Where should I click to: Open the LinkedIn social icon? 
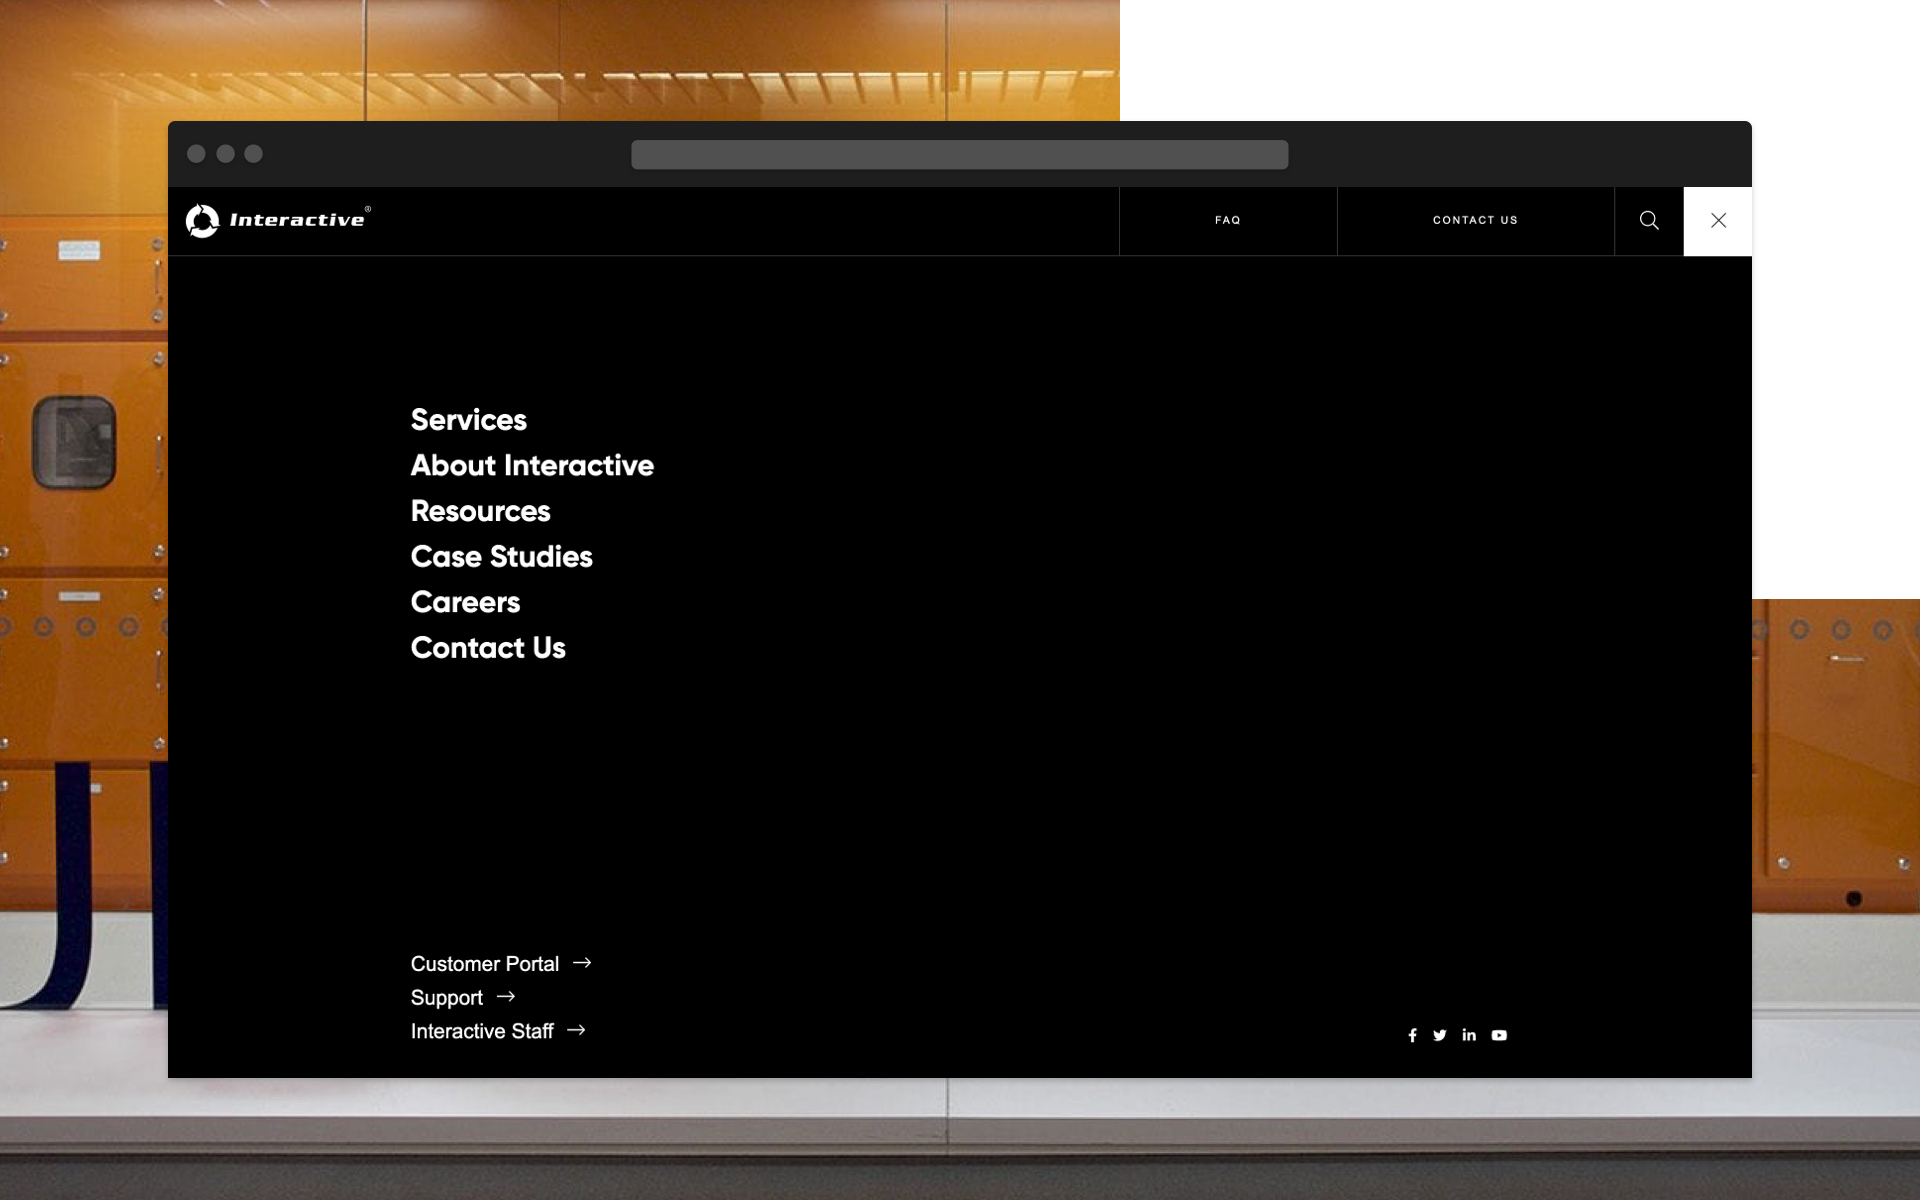coord(1469,1035)
